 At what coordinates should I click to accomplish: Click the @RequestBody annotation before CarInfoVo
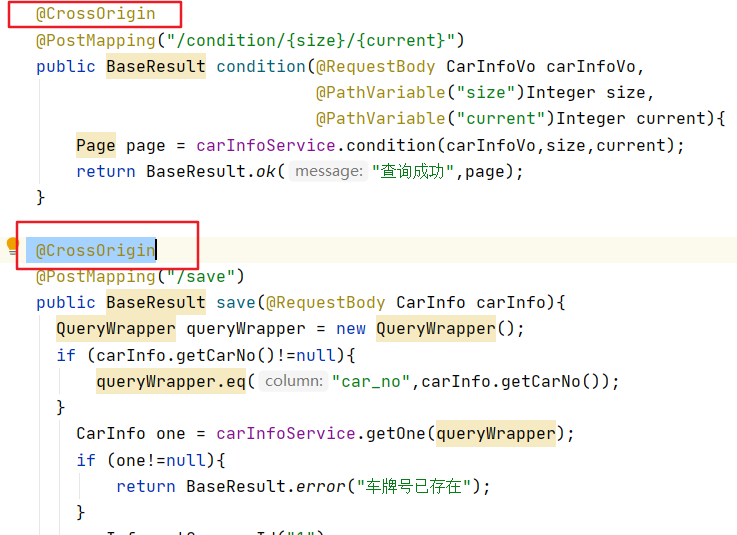pos(375,66)
